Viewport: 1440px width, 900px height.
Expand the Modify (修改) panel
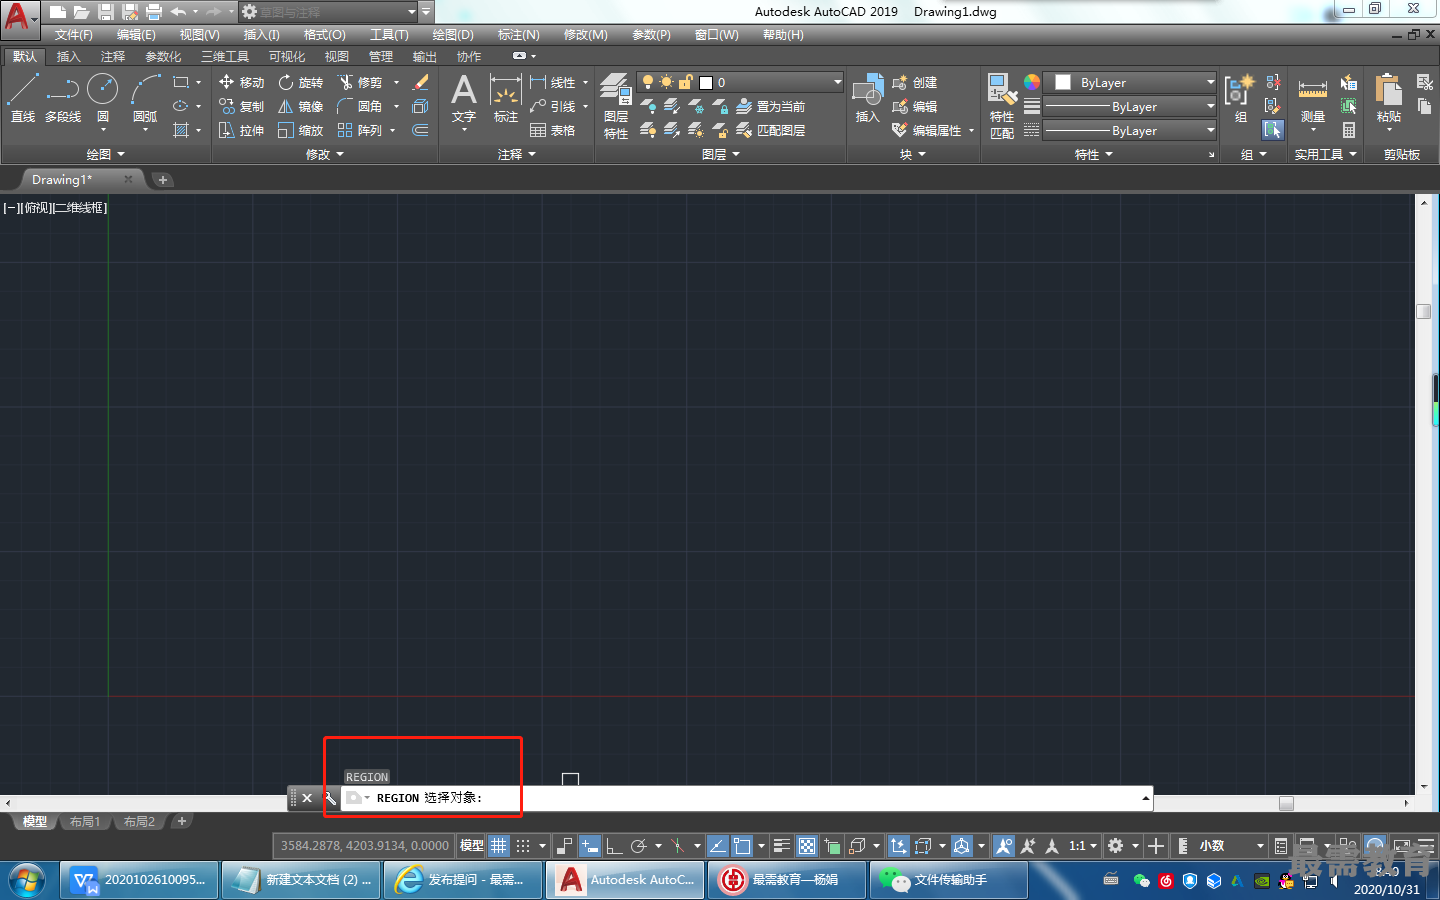tap(324, 154)
